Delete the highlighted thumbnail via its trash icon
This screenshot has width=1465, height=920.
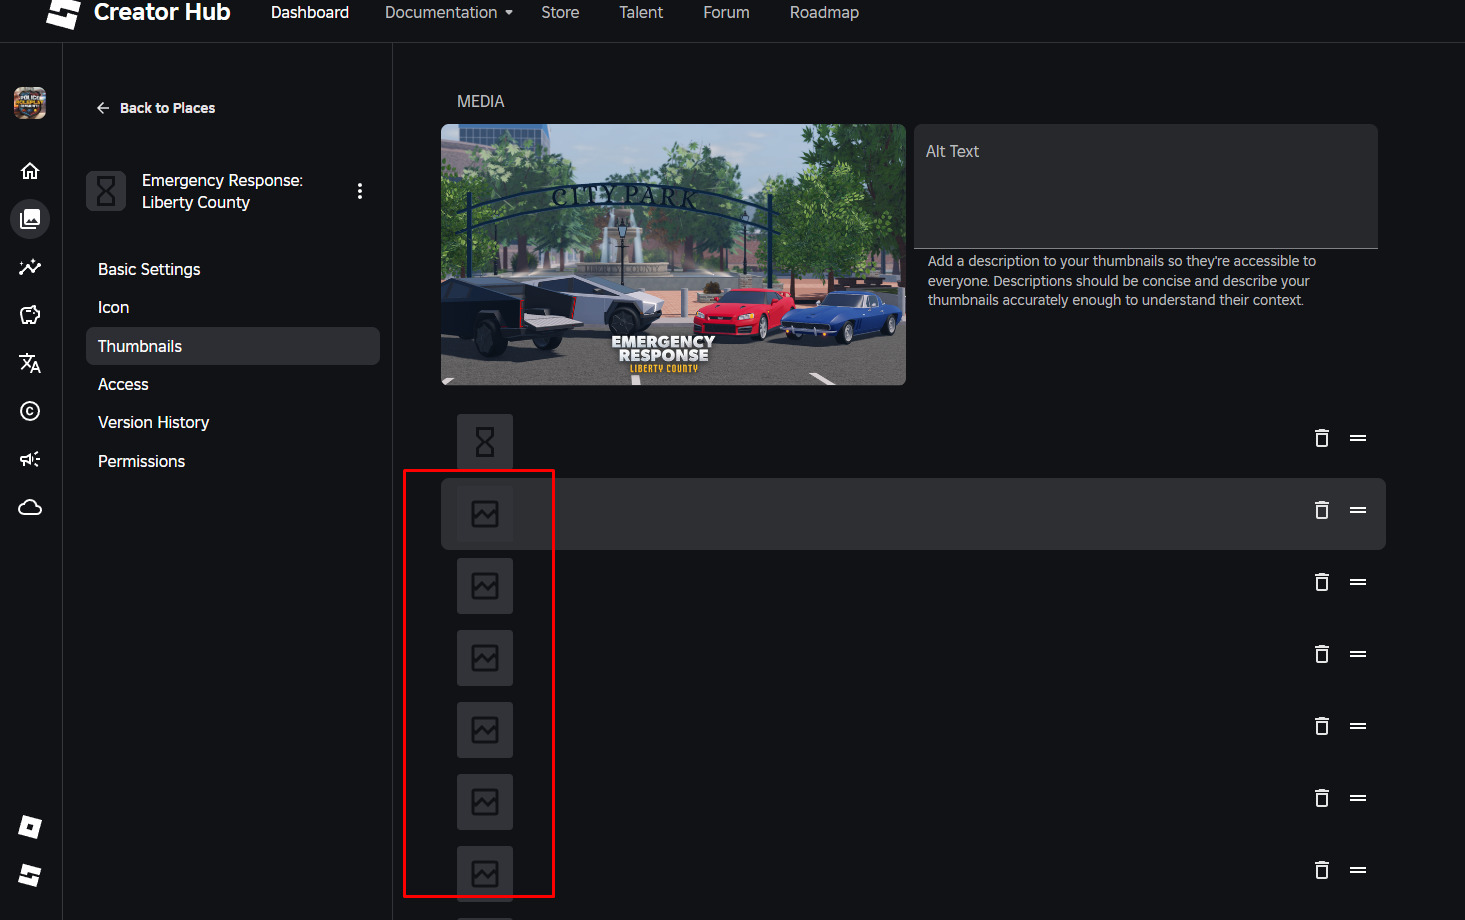[1321, 510]
